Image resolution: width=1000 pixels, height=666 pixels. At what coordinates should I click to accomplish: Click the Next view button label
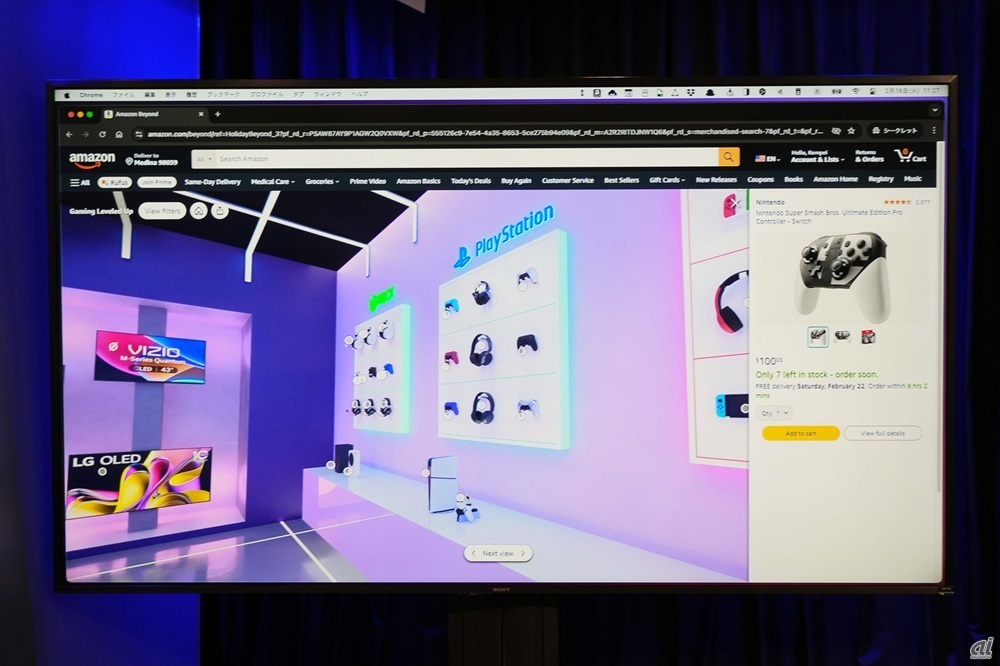[497, 554]
